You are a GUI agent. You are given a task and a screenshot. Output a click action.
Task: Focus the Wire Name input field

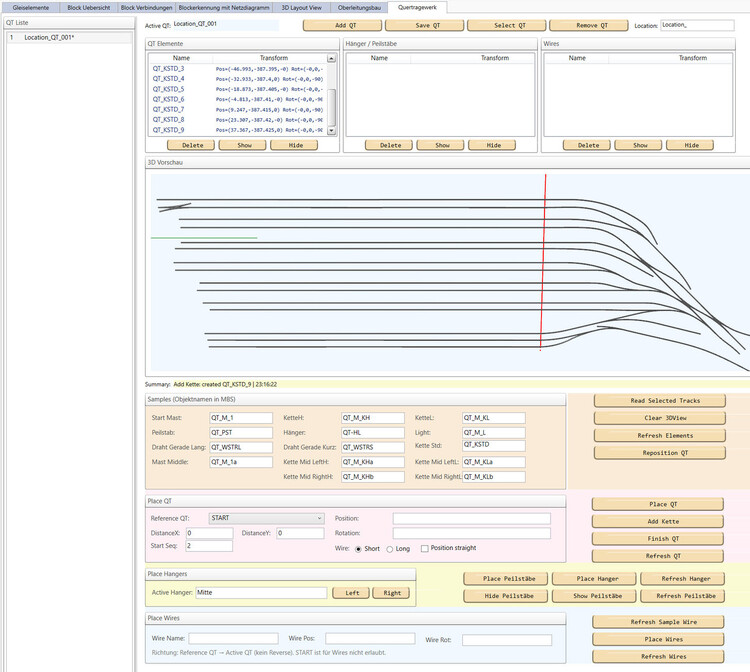point(233,638)
